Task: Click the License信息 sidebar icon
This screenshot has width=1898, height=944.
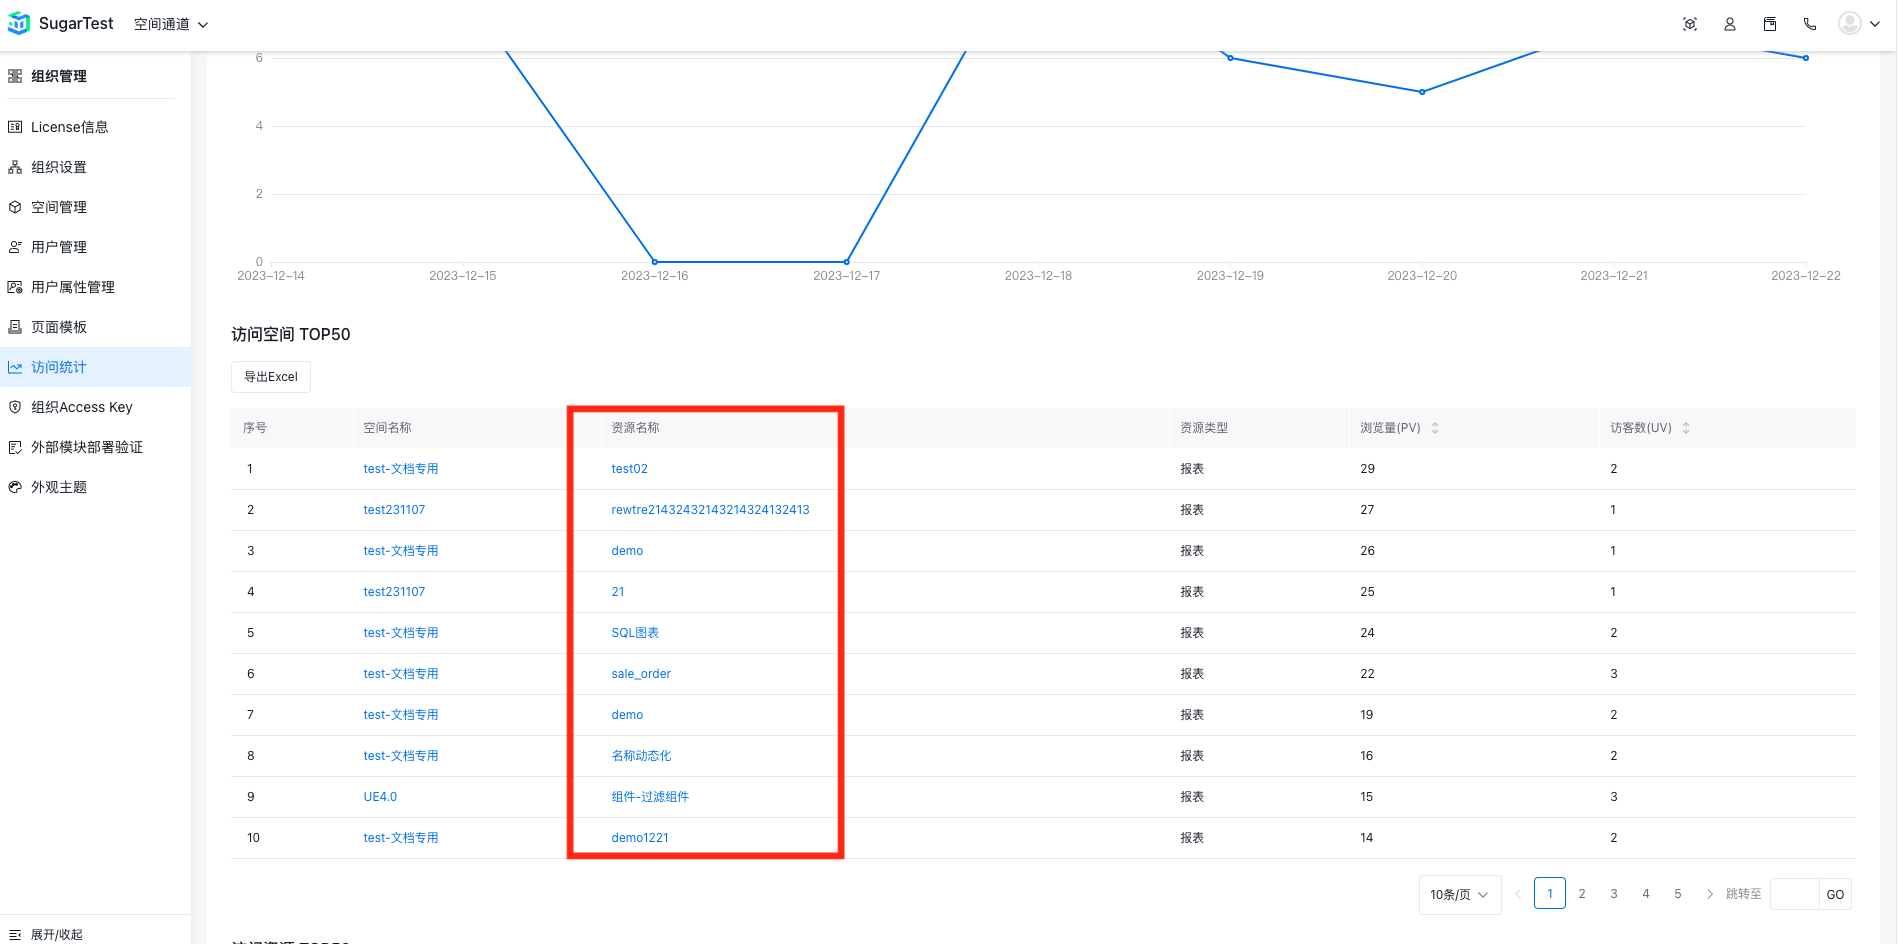Action: click(x=15, y=127)
